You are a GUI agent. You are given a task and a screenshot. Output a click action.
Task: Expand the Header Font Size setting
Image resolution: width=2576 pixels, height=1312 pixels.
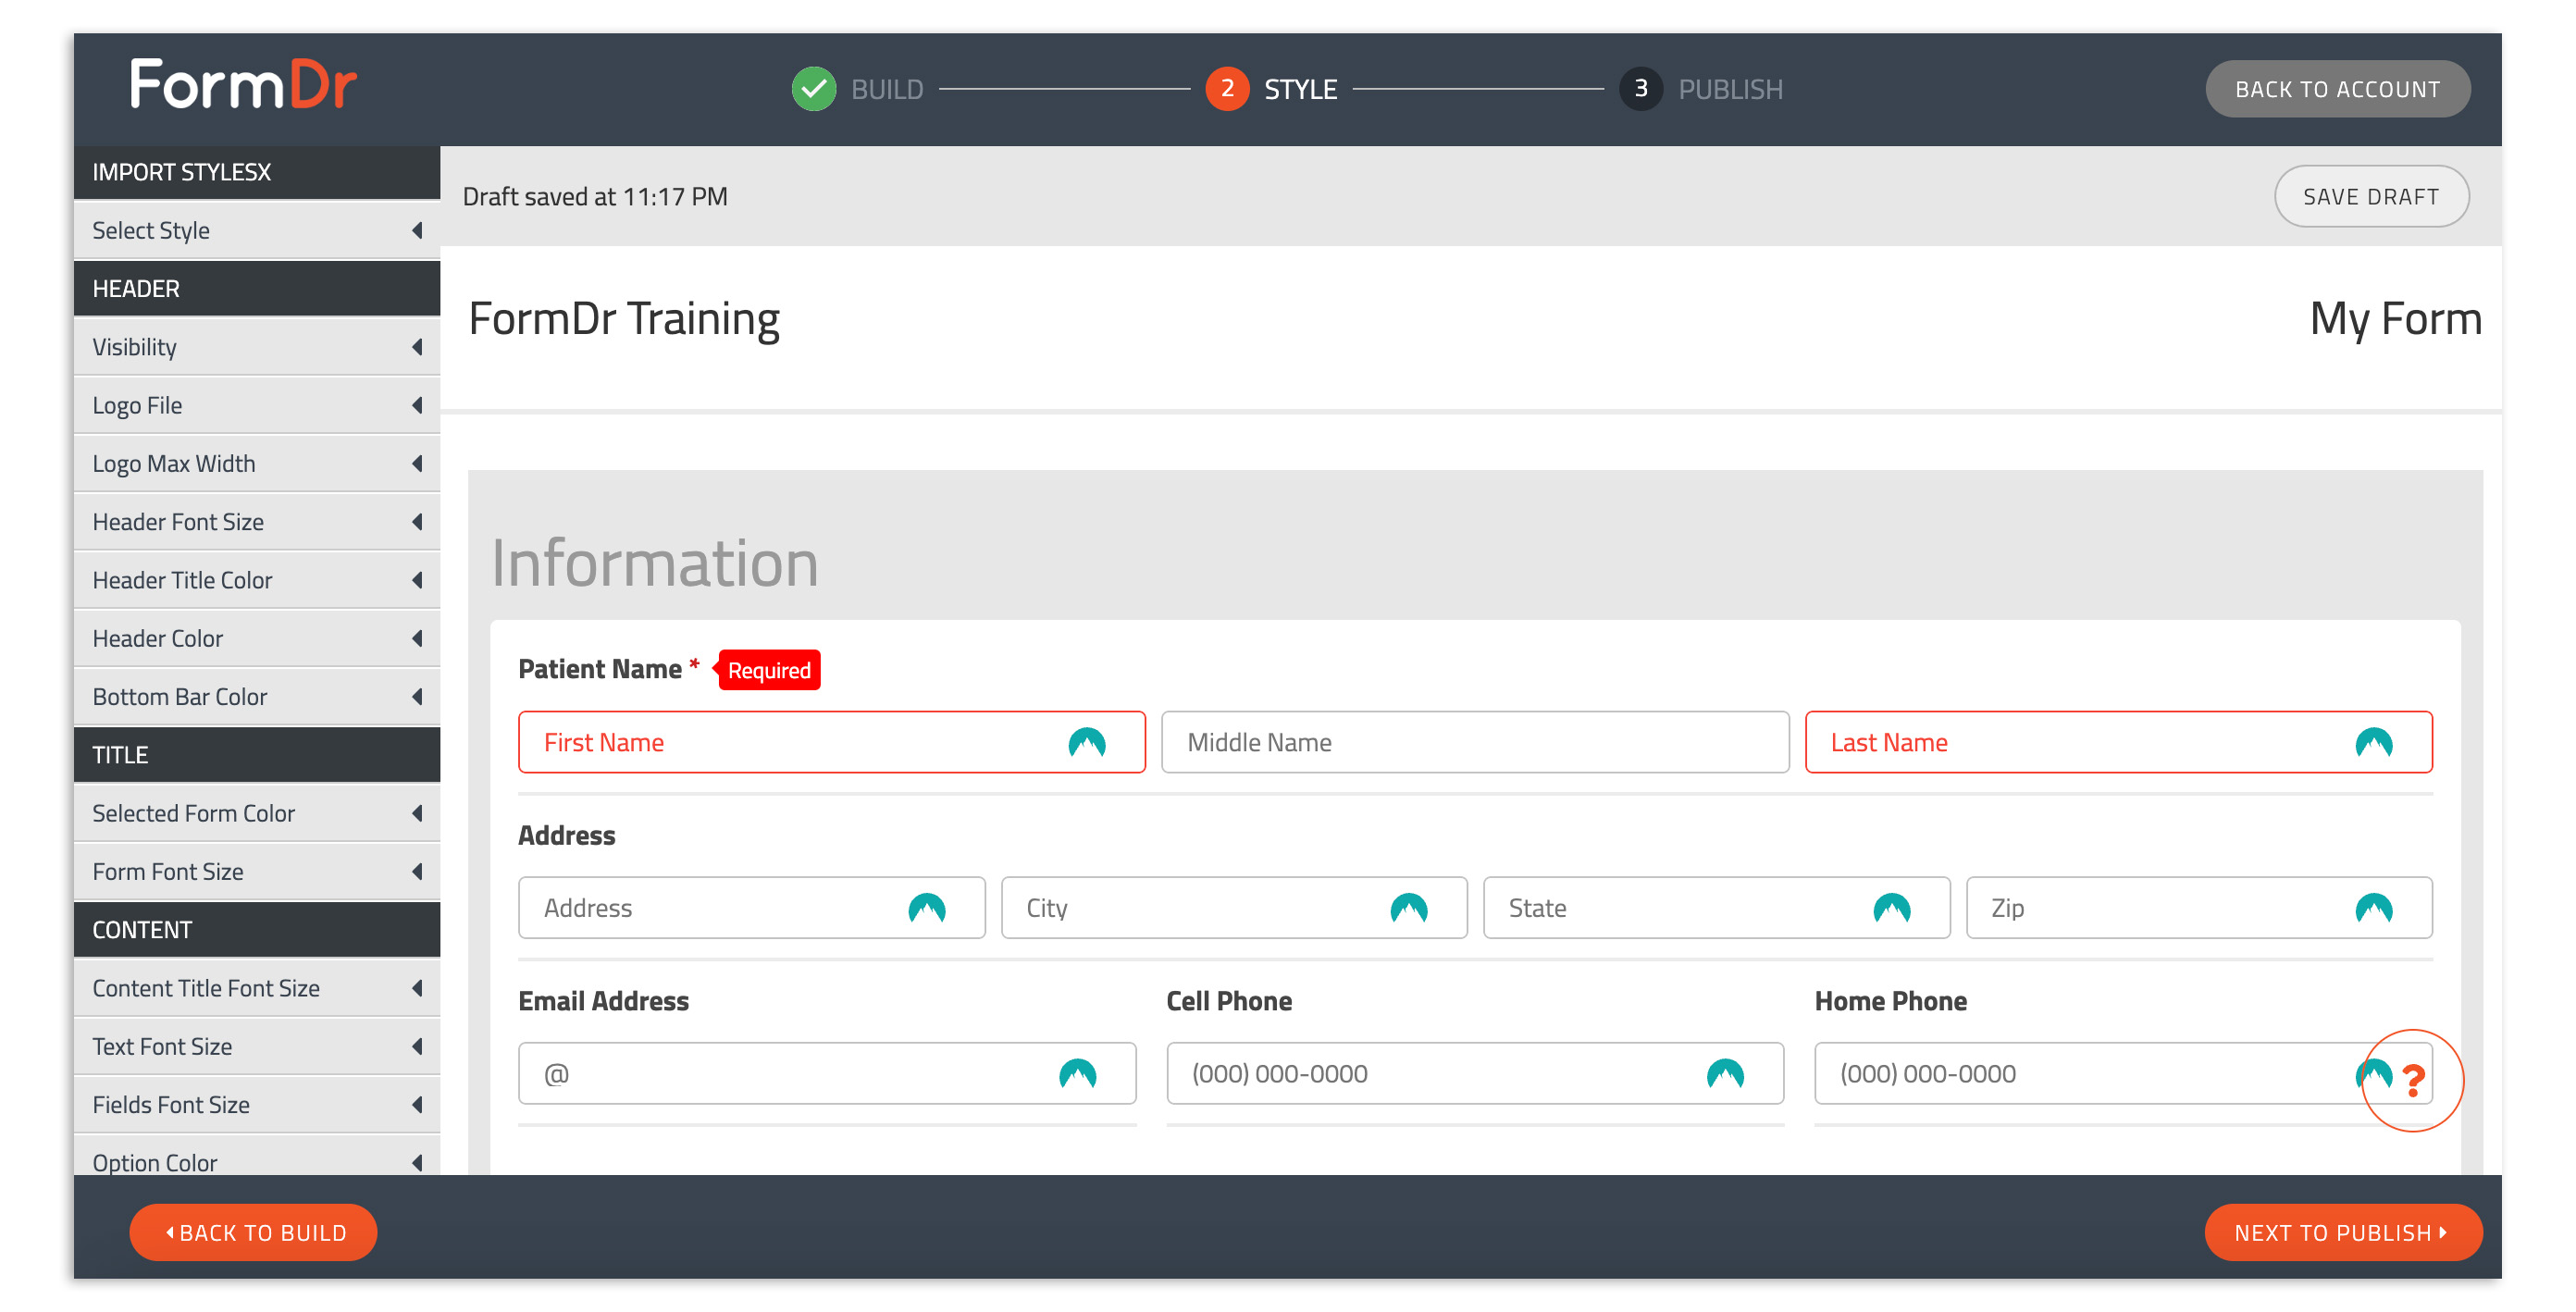(257, 521)
